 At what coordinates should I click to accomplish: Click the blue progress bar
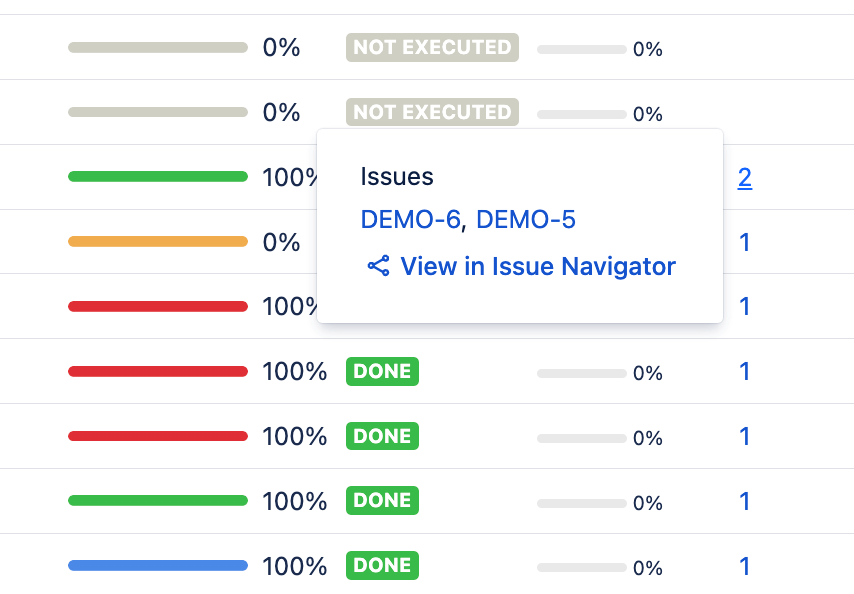158,565
